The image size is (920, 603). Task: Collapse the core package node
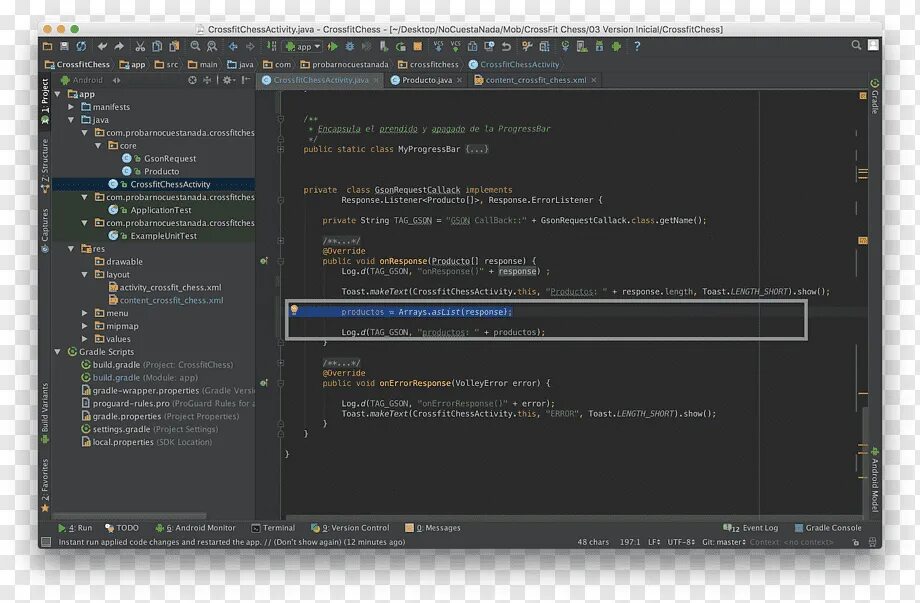(98, 145)
